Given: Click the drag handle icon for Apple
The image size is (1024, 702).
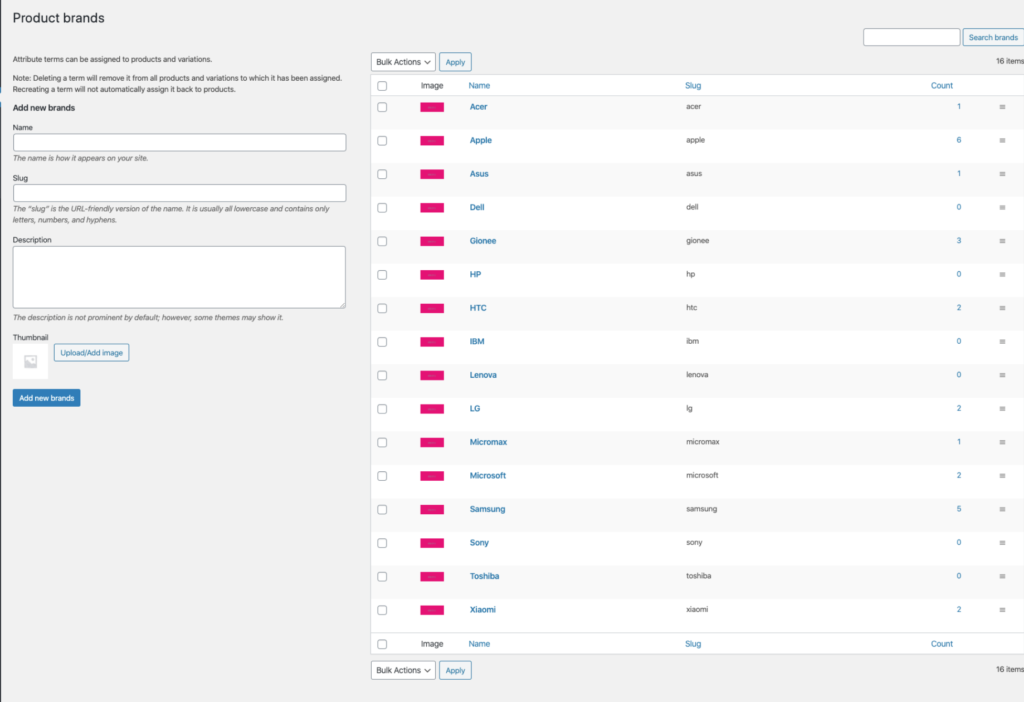Looking at the screenshot, I should (x=1002, y=140).
